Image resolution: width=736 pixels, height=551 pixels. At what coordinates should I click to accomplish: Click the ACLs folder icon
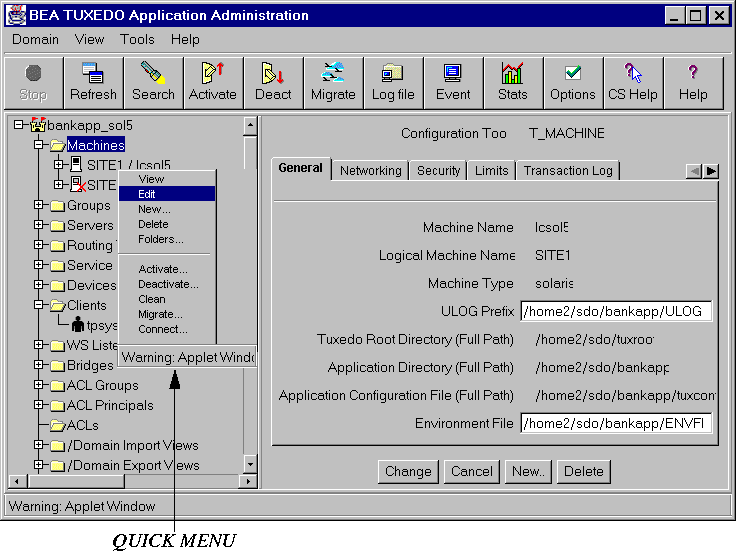click(58, 425)
